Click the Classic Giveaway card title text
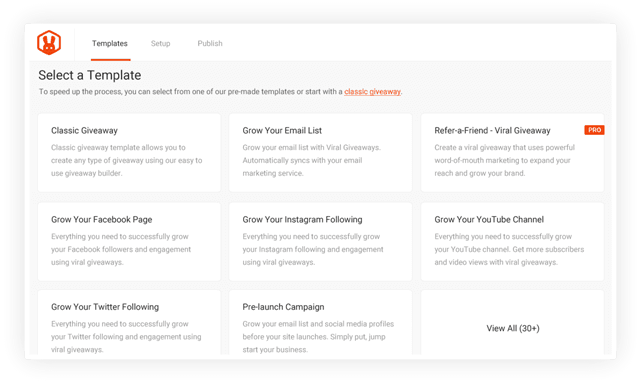The image size is (641, 383). click(x=84, y=130)
